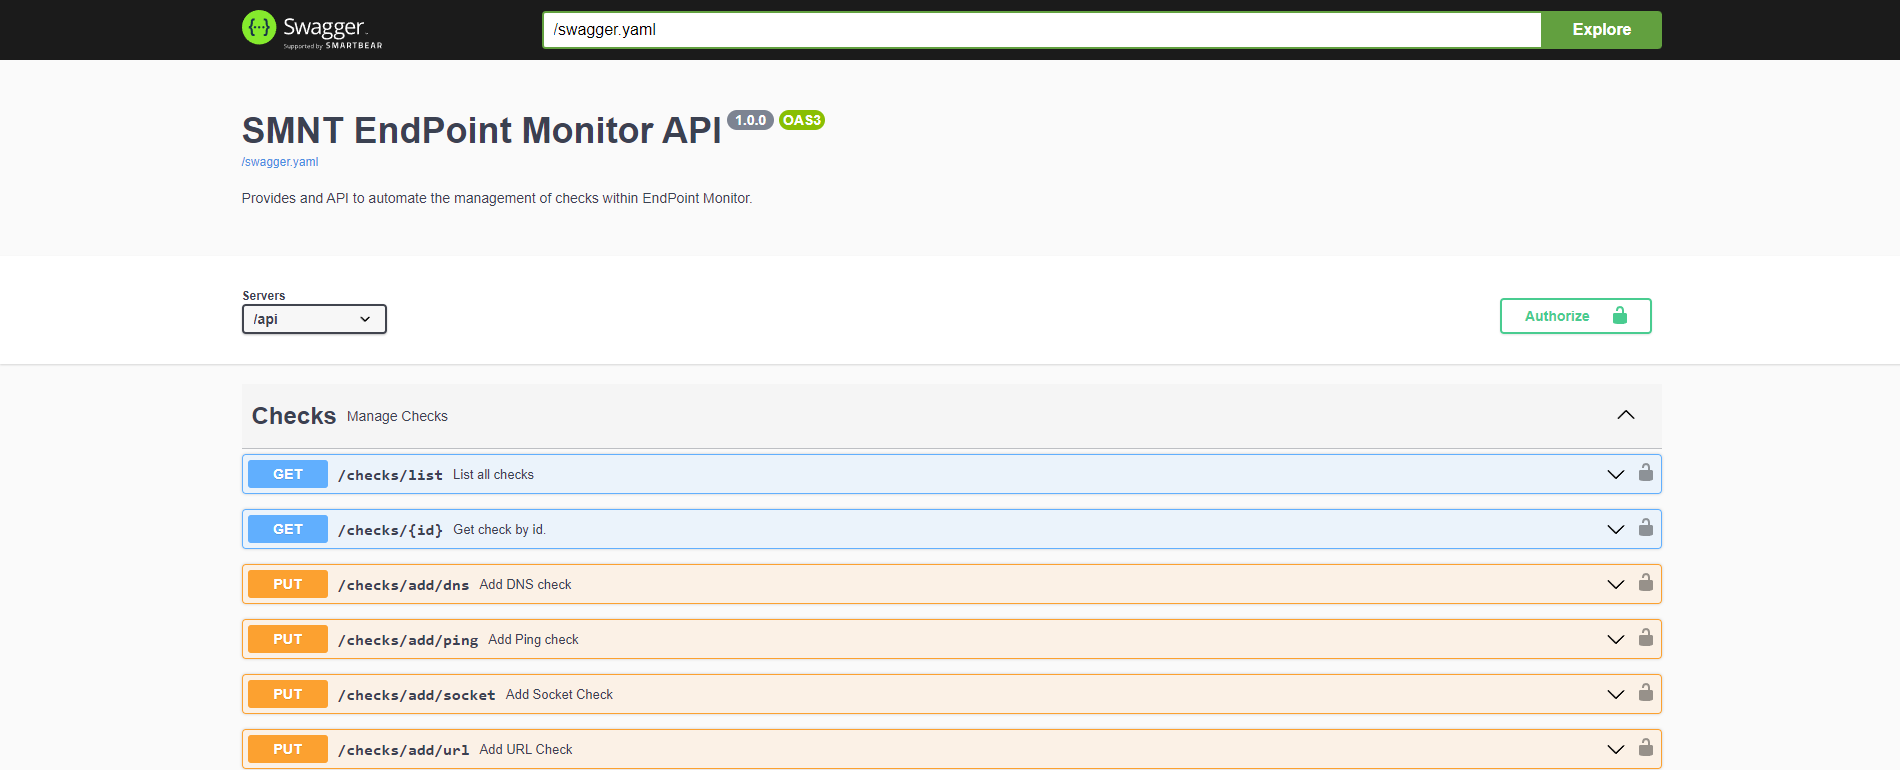1900x770 pixels.
Task: Click the /checks/add/dns path text
Action: pyautogui.click(x=403, y=585)
